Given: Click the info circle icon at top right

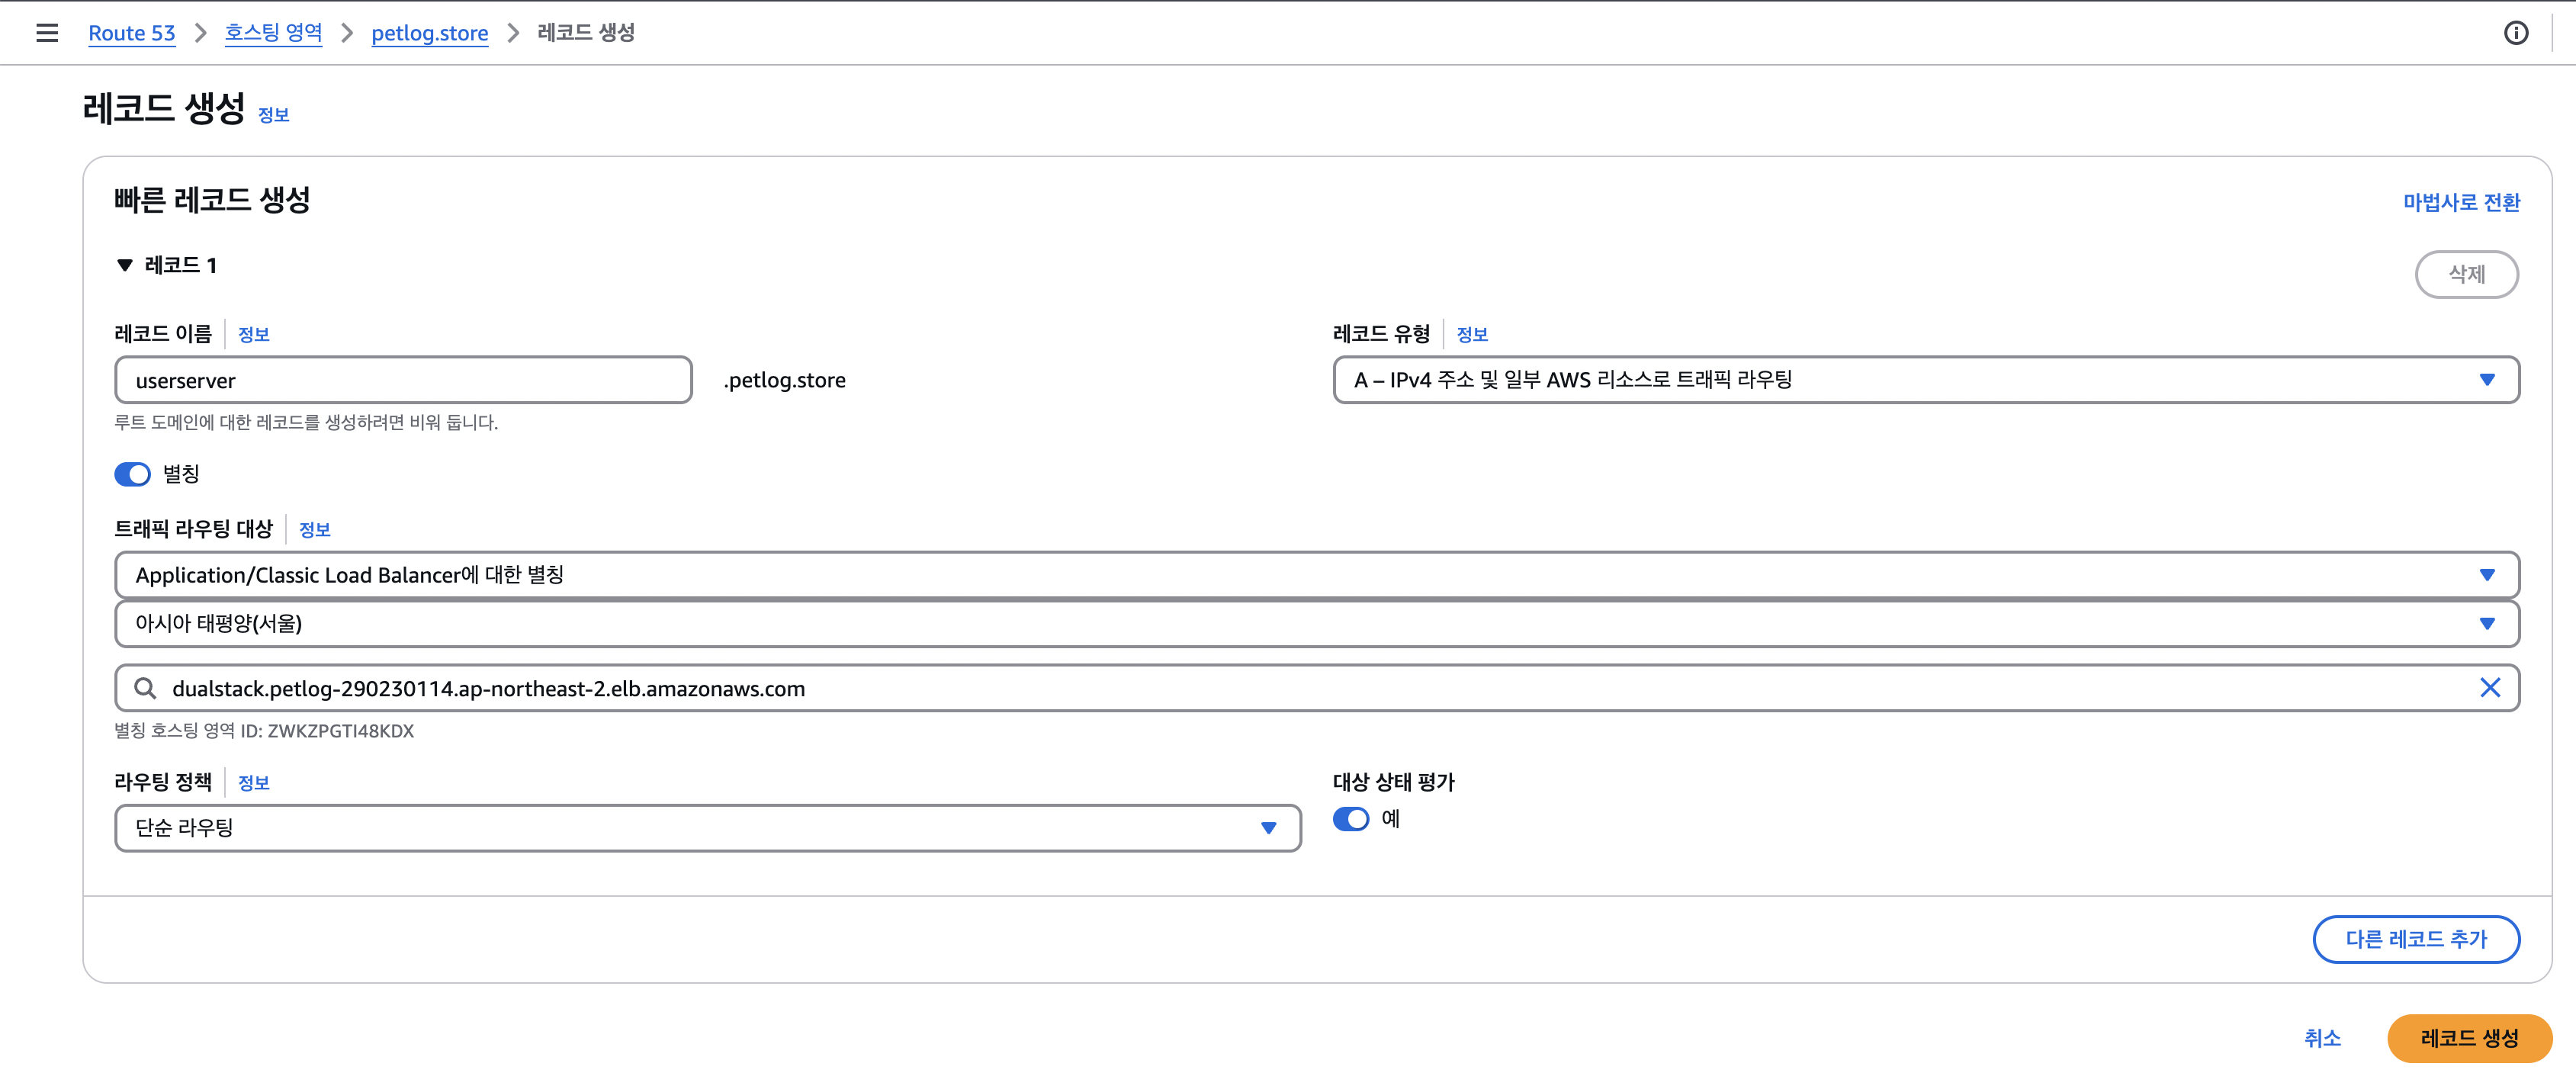Looking at the screenshot, I should click(x=2516, y=33).
